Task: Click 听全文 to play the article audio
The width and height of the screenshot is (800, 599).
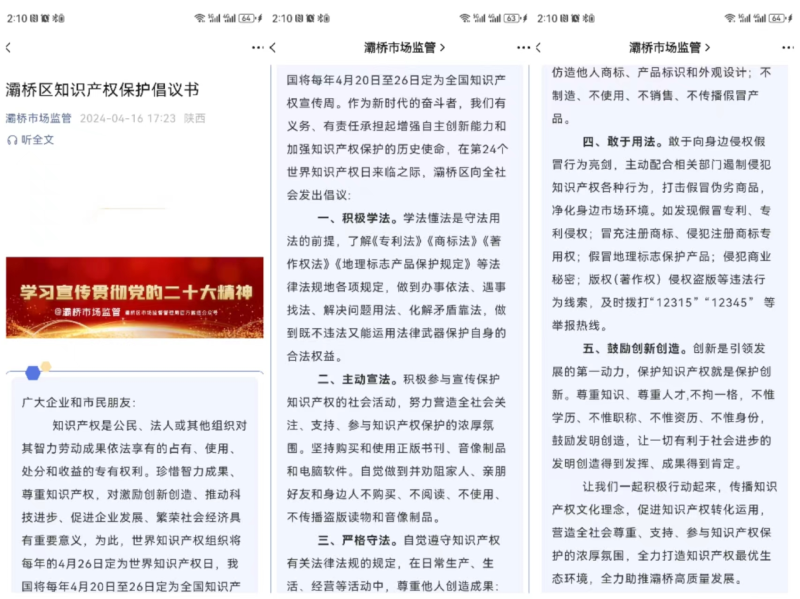Action: pyautogui.click(x=38, y=140)
